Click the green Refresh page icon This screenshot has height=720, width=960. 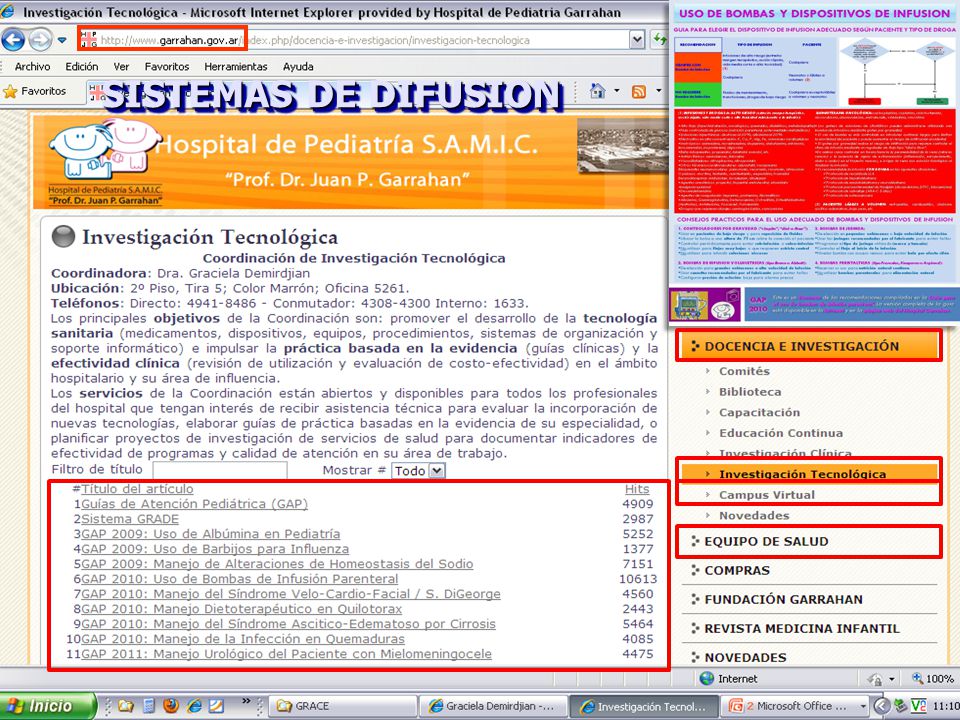tap(659, 40)
